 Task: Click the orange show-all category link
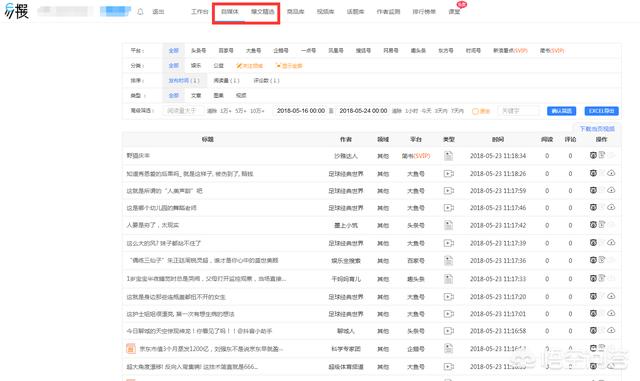tap(289, 66)
